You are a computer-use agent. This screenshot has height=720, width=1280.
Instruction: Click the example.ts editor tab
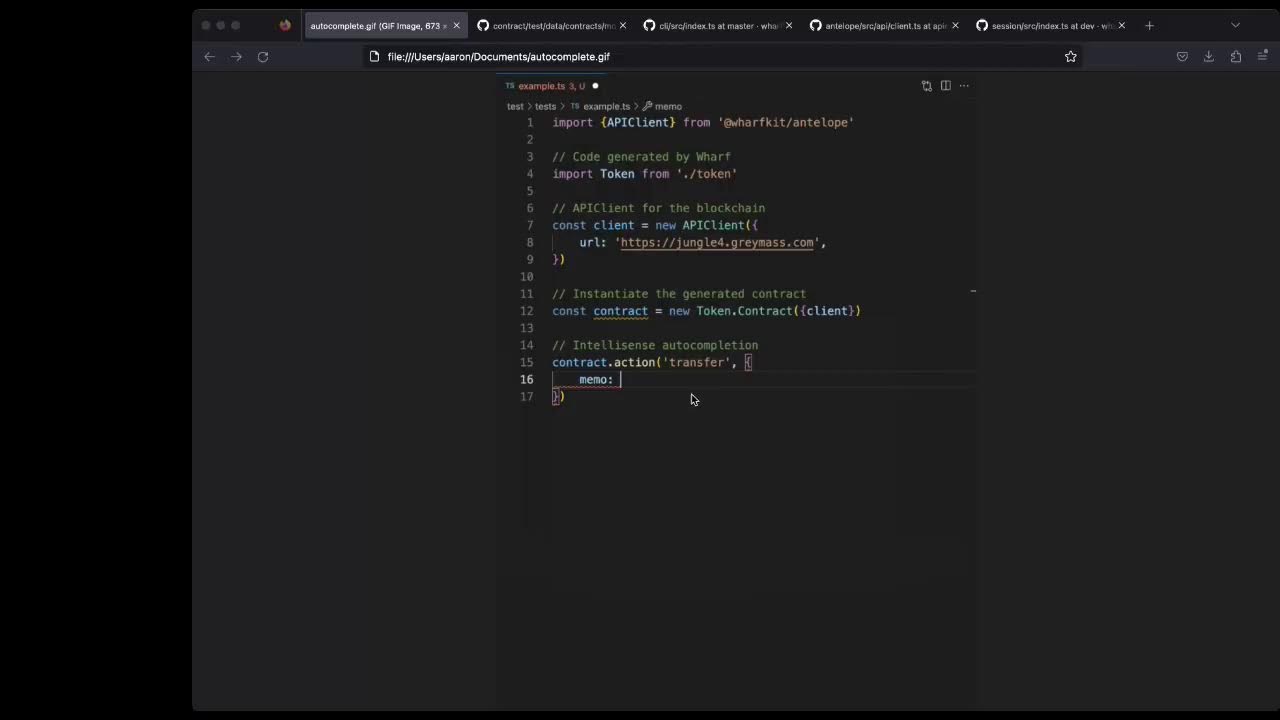(x=551, y=86)
